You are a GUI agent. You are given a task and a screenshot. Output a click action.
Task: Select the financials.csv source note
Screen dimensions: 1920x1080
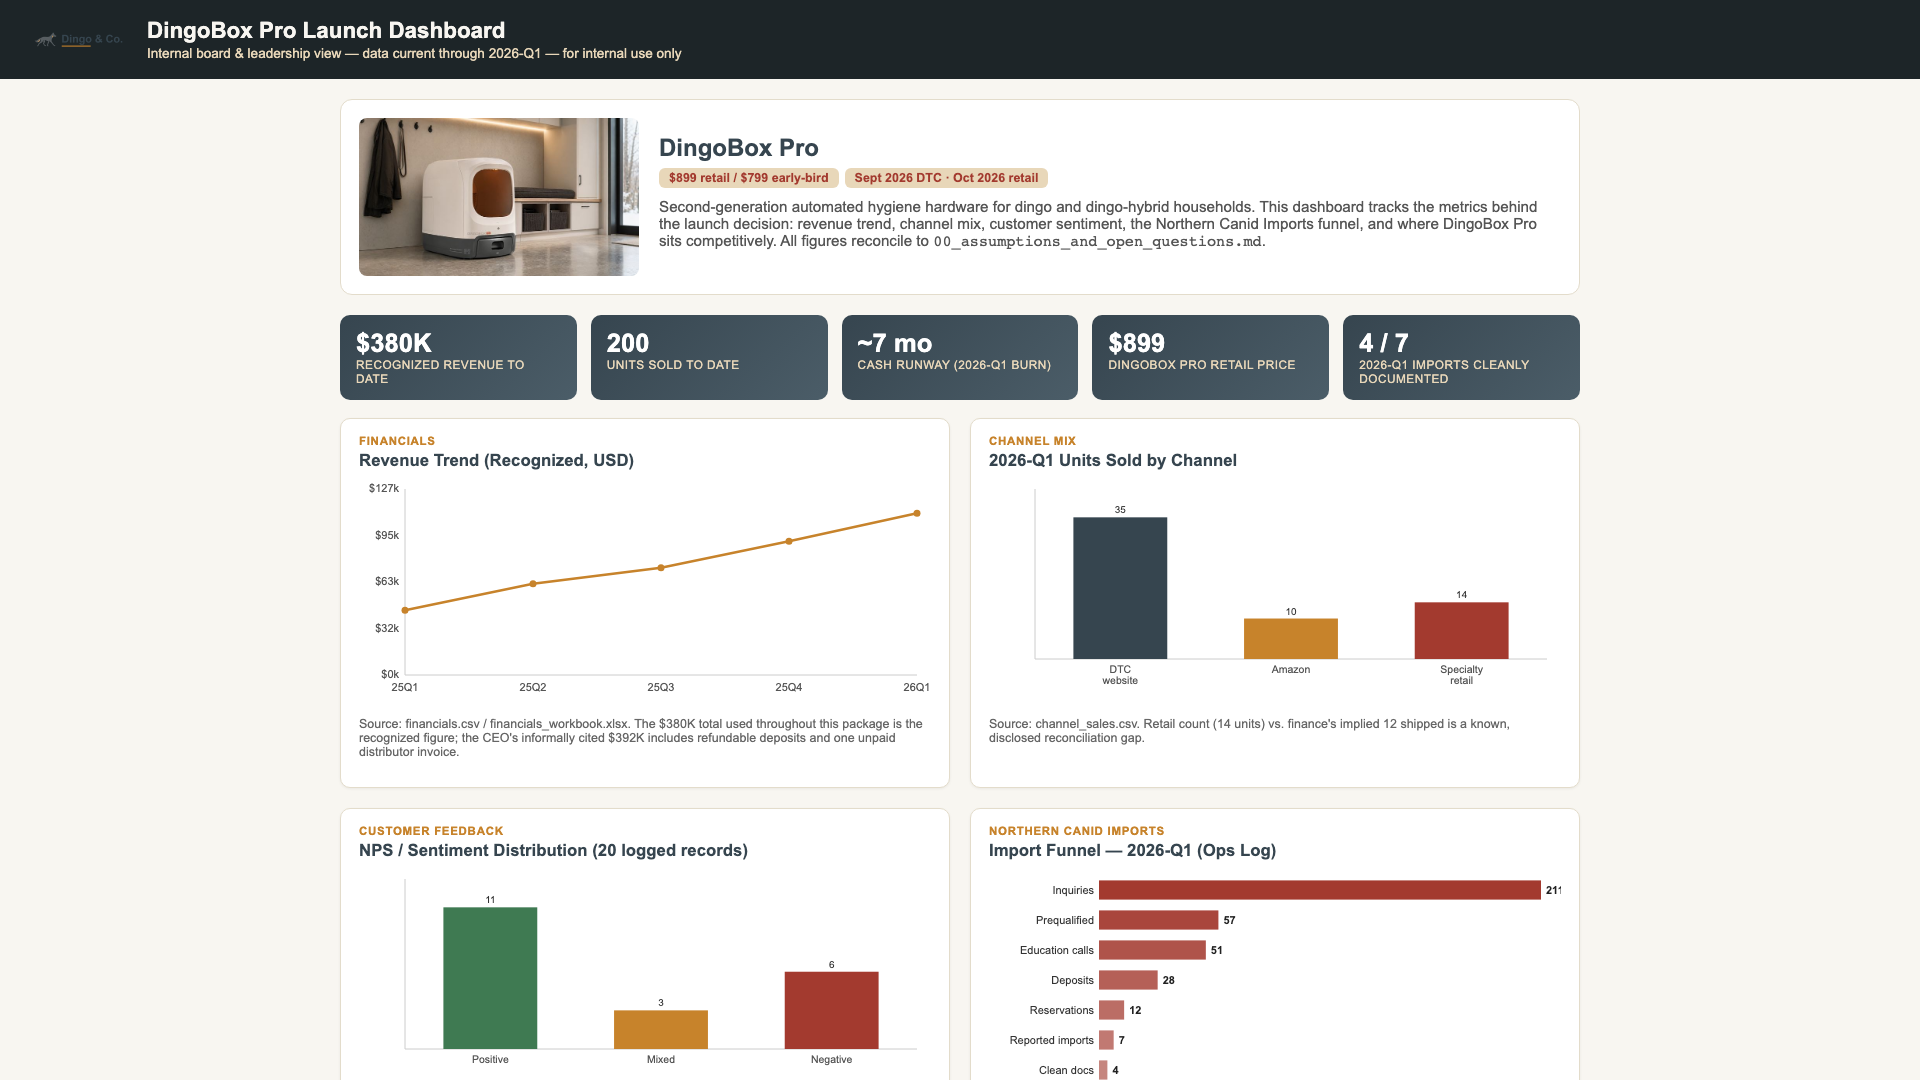[641, 738]
